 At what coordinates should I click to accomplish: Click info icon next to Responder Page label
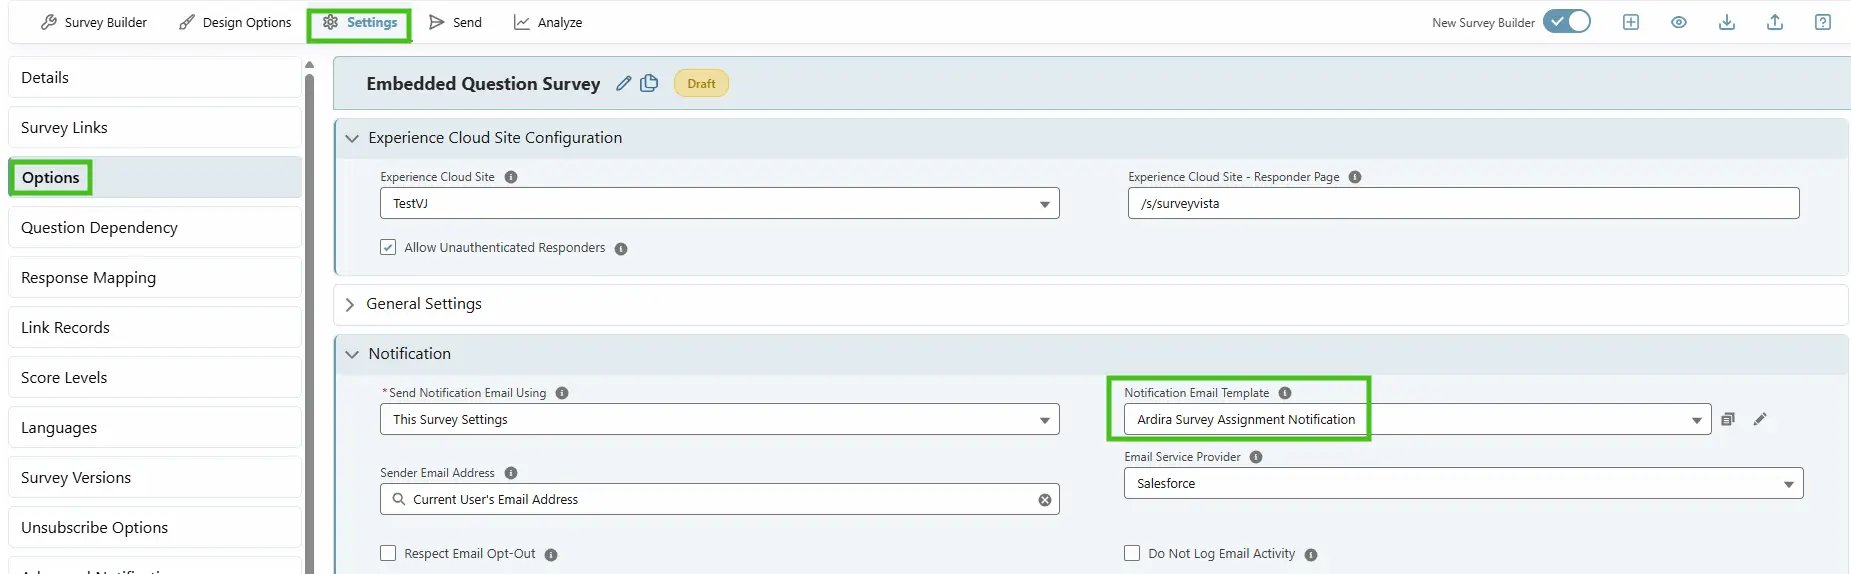(1355, 177)
